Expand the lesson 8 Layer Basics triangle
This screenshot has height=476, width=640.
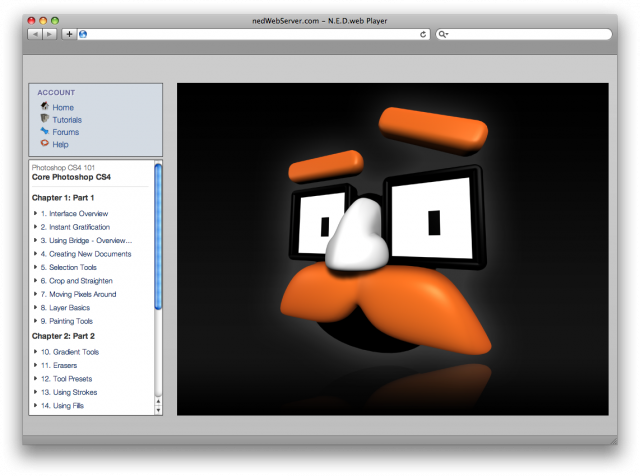(x=36, y=307)
